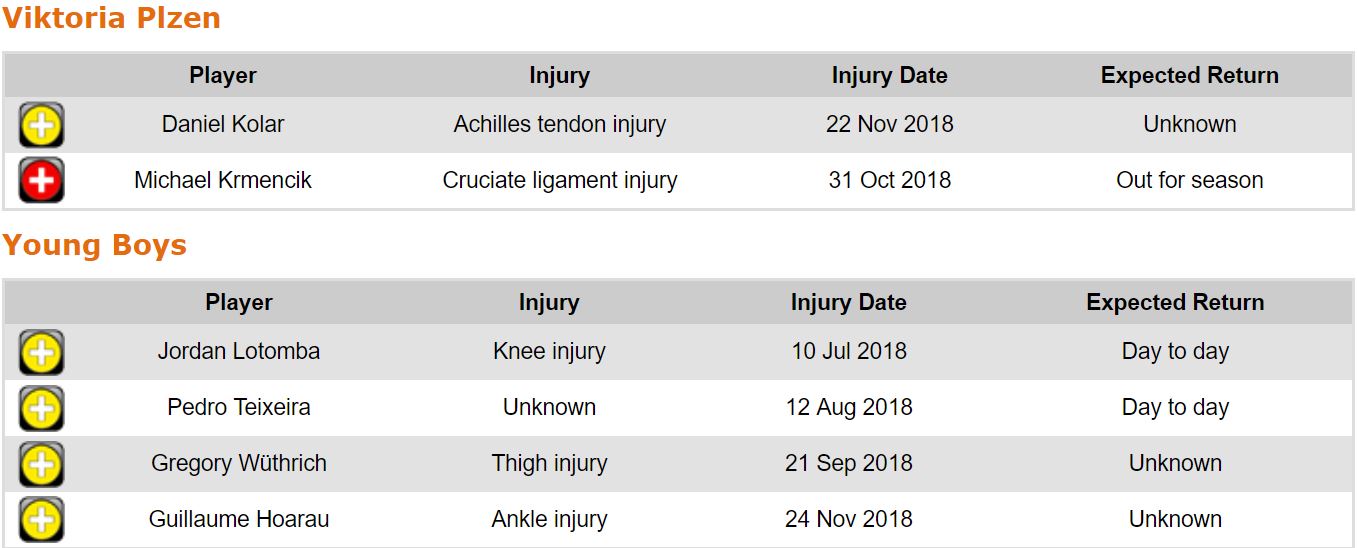Click the Out for season return status
1358x548 pixels.
coord(1189,181)
